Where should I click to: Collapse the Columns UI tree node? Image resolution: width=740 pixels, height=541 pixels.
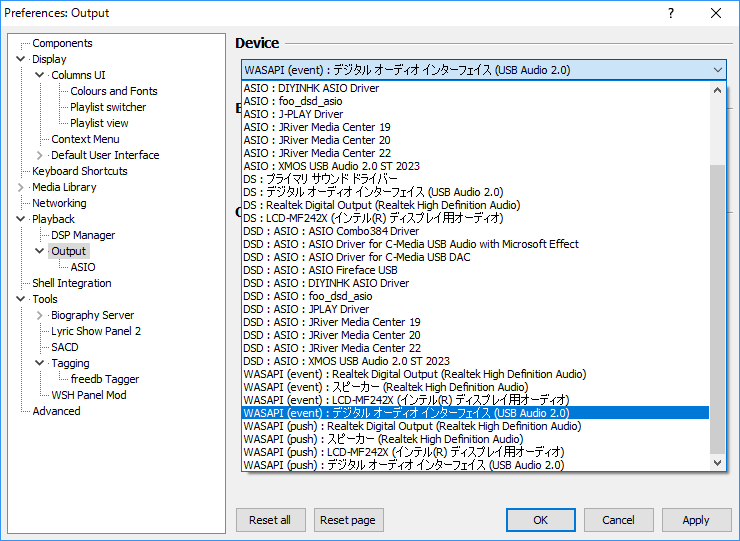40,75
